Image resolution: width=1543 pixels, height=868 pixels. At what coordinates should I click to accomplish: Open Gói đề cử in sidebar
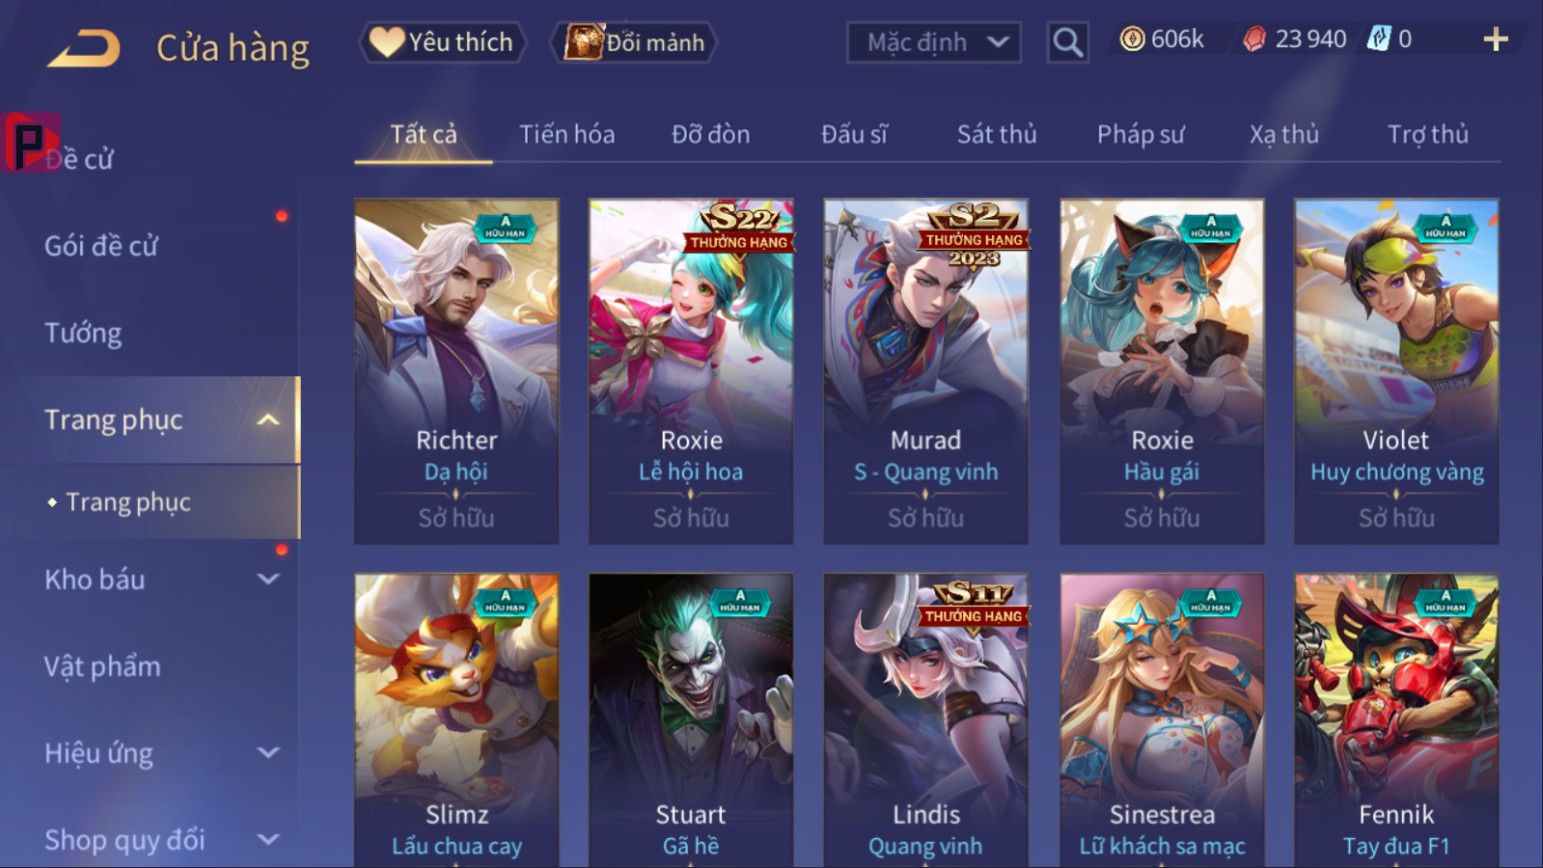click(101, 246)
